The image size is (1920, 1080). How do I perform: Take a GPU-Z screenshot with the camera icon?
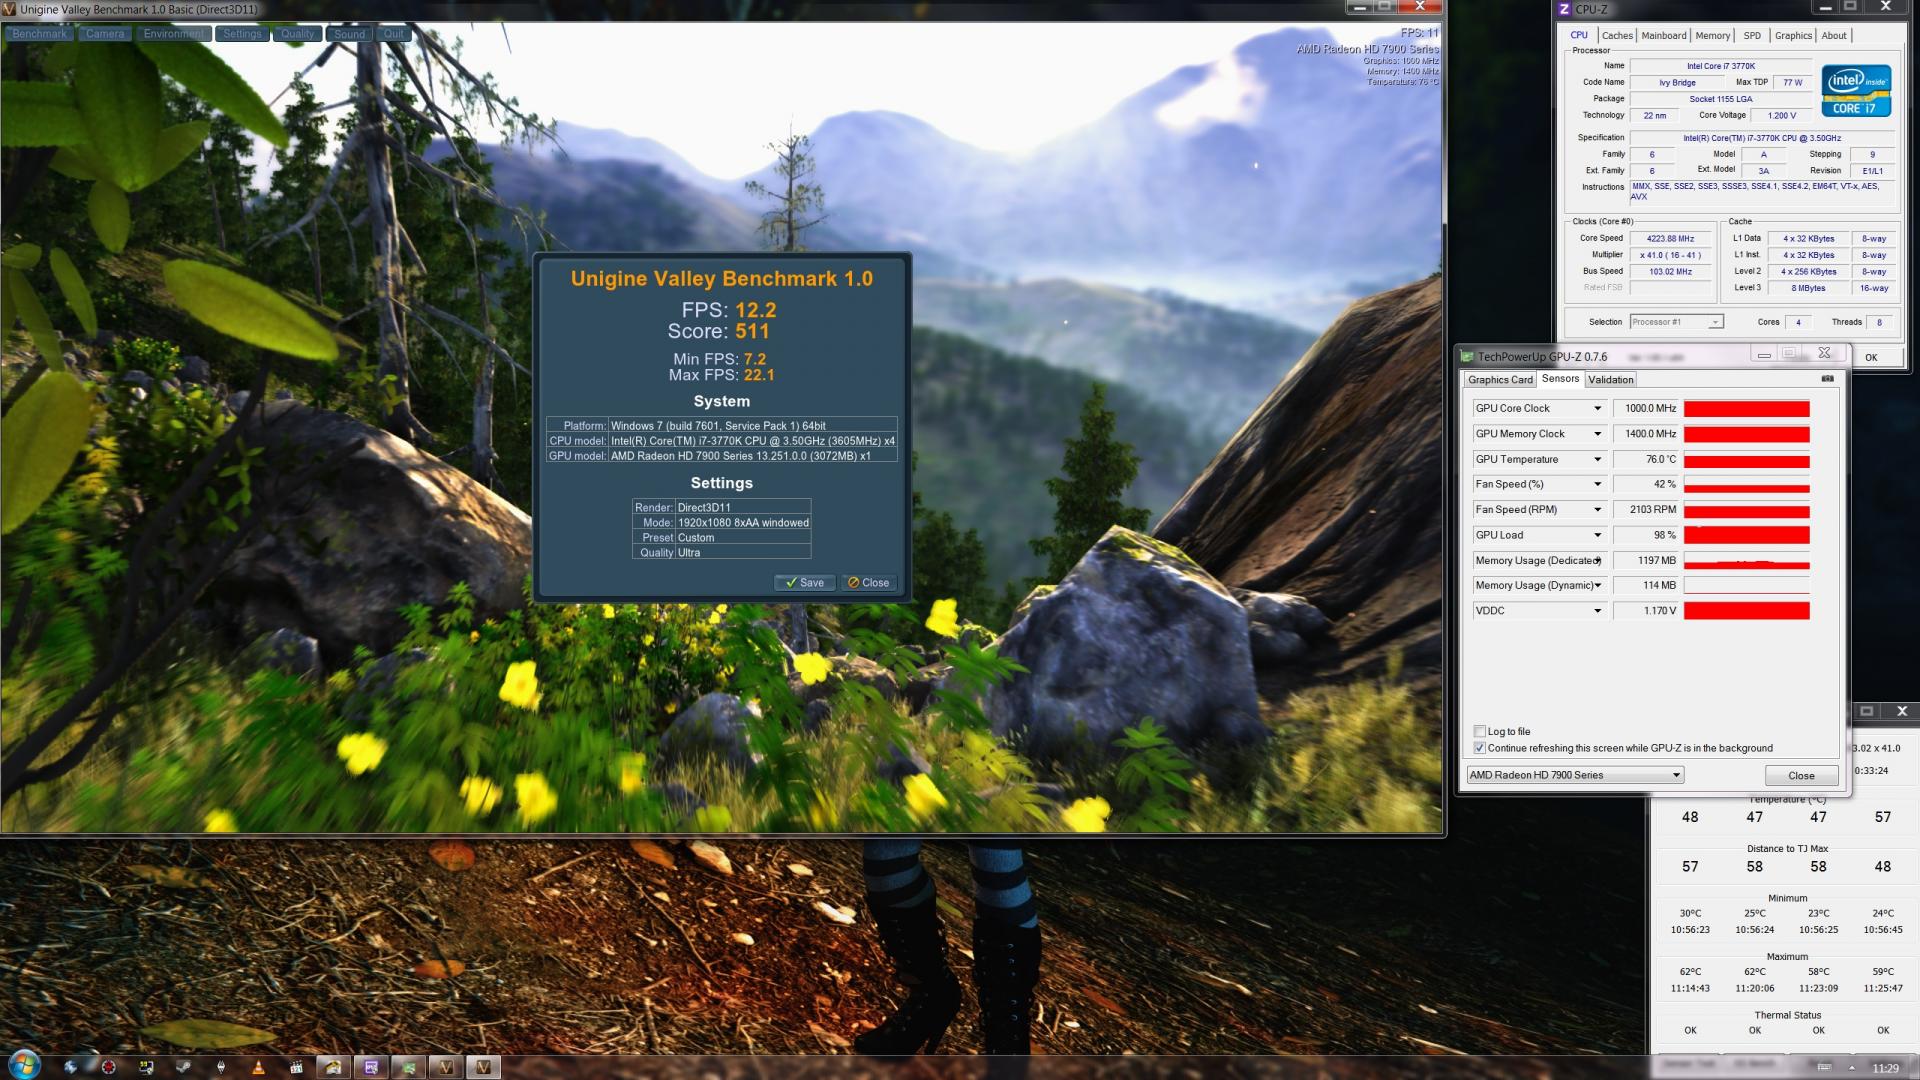click(x=1827, y=379)
